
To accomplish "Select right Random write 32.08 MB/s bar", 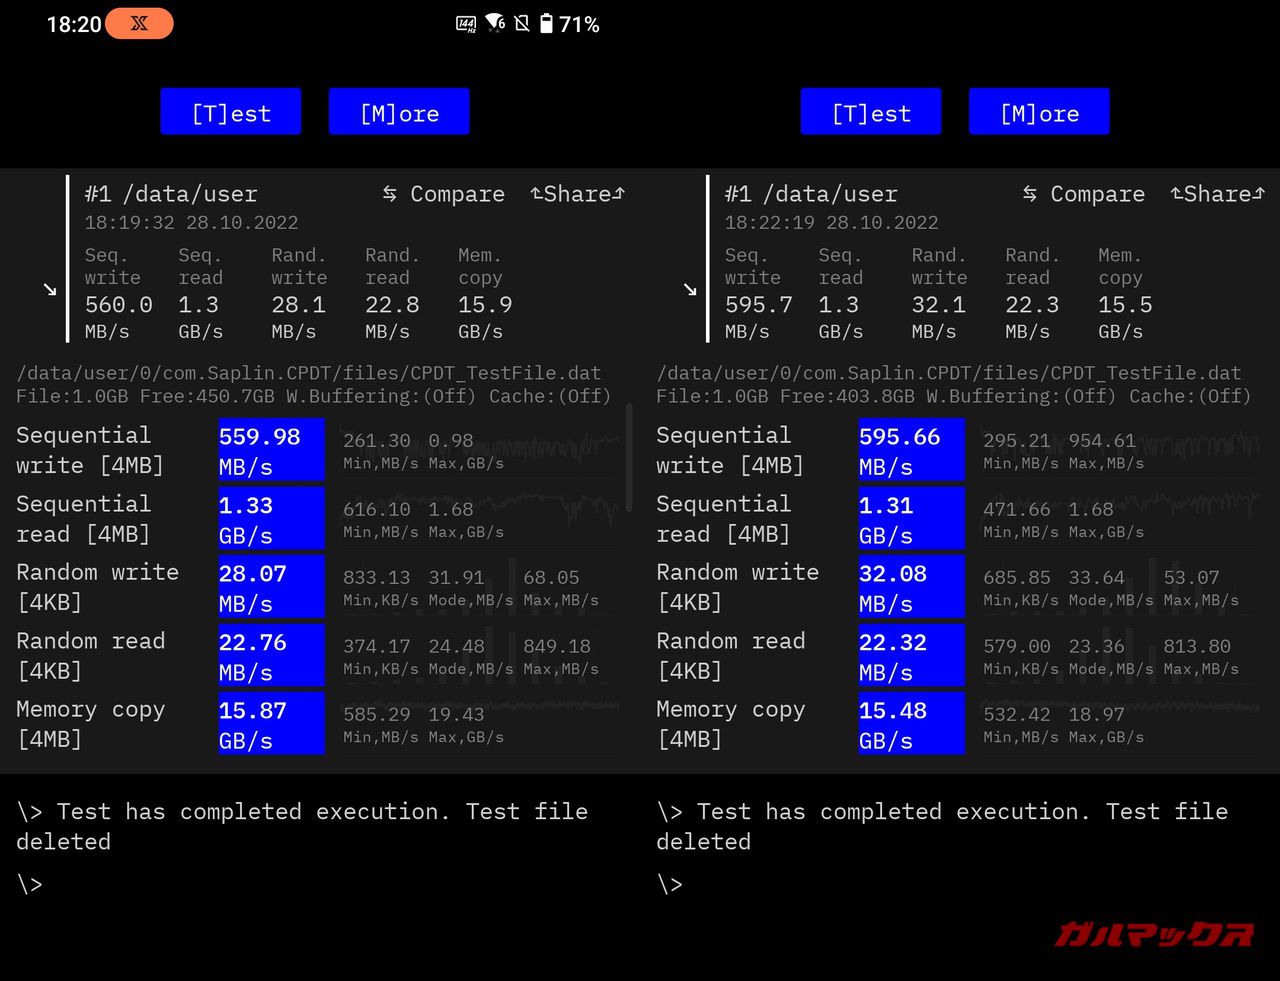I will tap(911, 587).
